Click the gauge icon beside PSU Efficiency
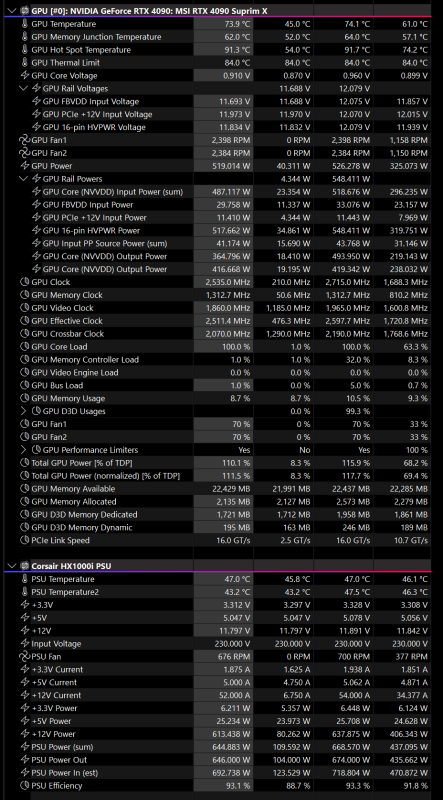 [x=25, y=786]
